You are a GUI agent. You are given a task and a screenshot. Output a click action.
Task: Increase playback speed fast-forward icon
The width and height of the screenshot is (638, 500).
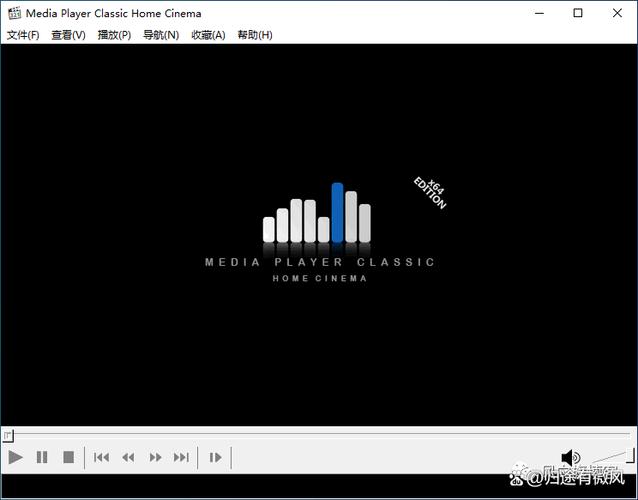click(x=155, y=458)
